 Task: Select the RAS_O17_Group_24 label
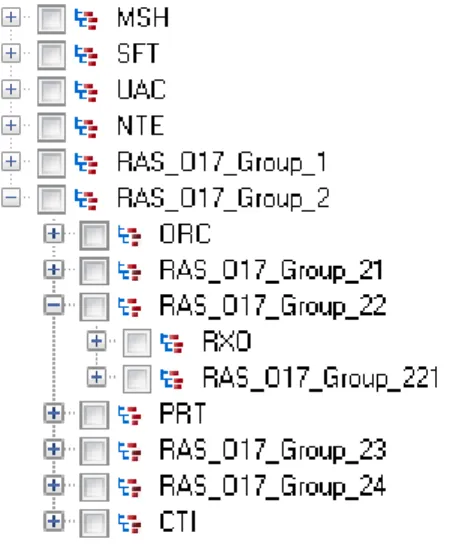273,487
